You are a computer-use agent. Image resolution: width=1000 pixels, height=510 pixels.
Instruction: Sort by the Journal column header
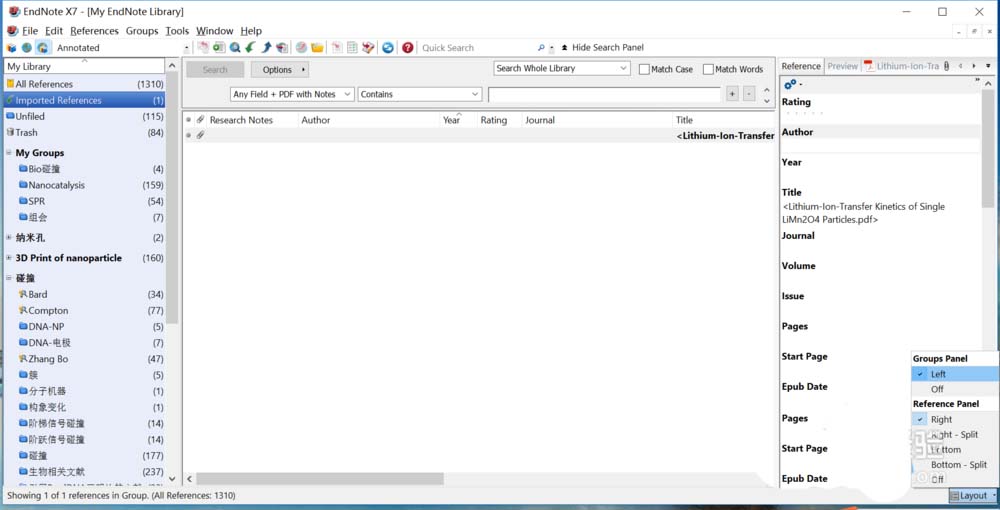597,120
